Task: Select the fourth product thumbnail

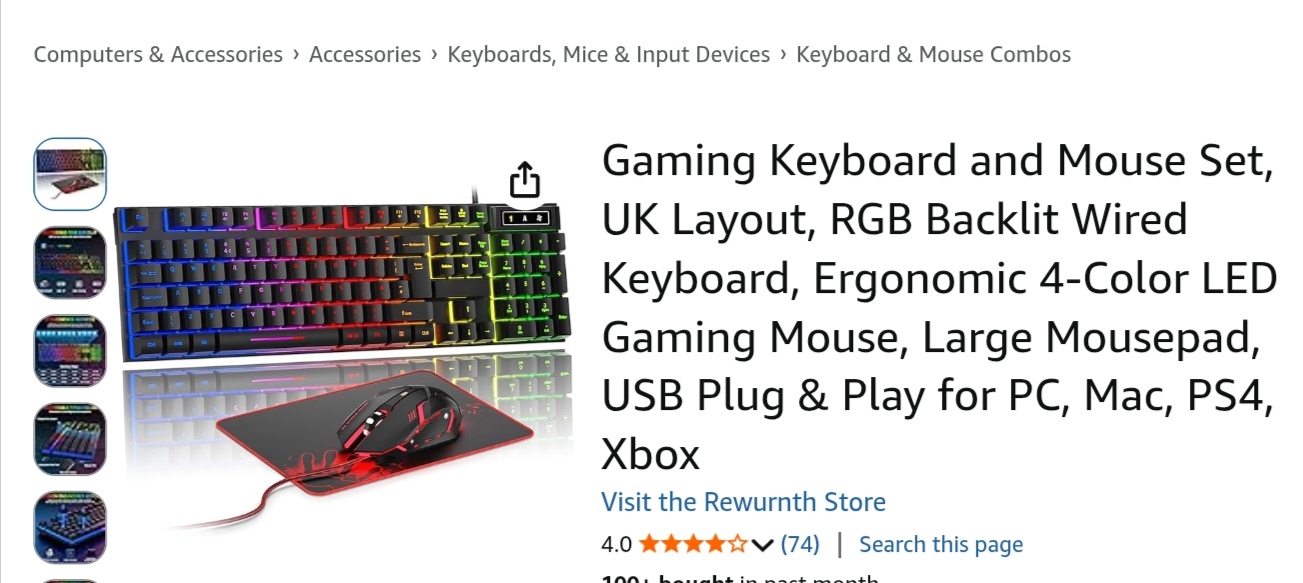Action: pos(70,439)
